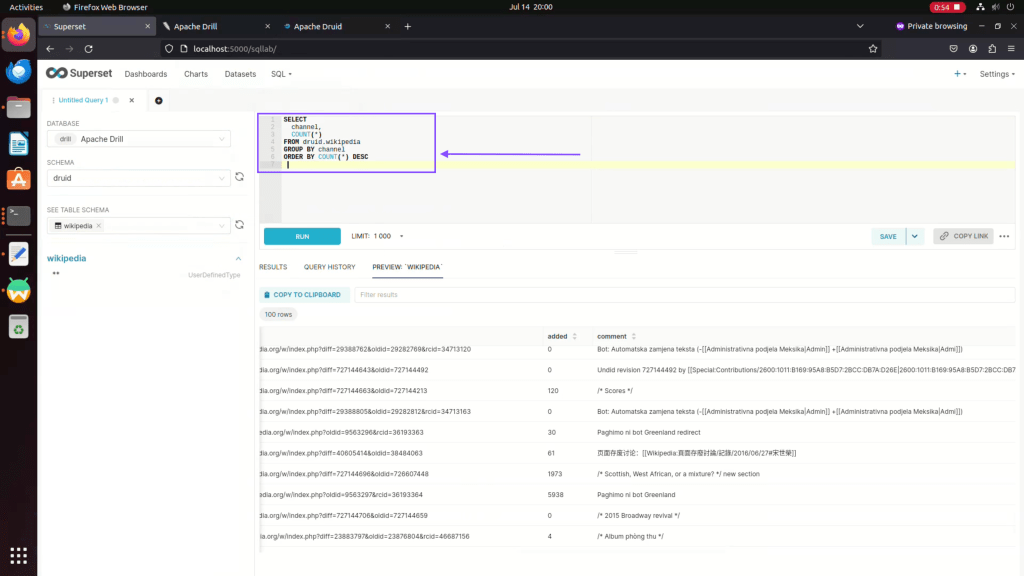Refresh the schema list

(240, 178)
